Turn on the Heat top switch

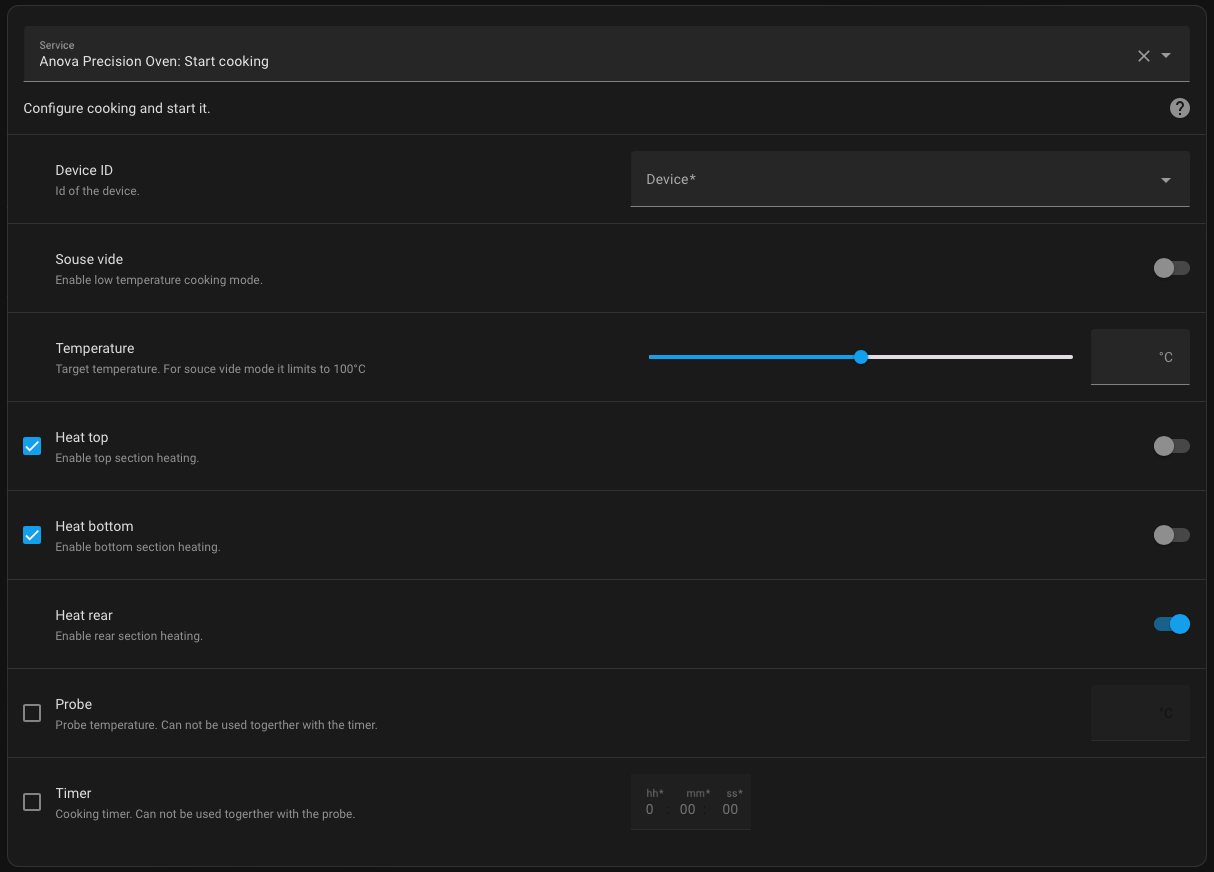(1171, 446)
